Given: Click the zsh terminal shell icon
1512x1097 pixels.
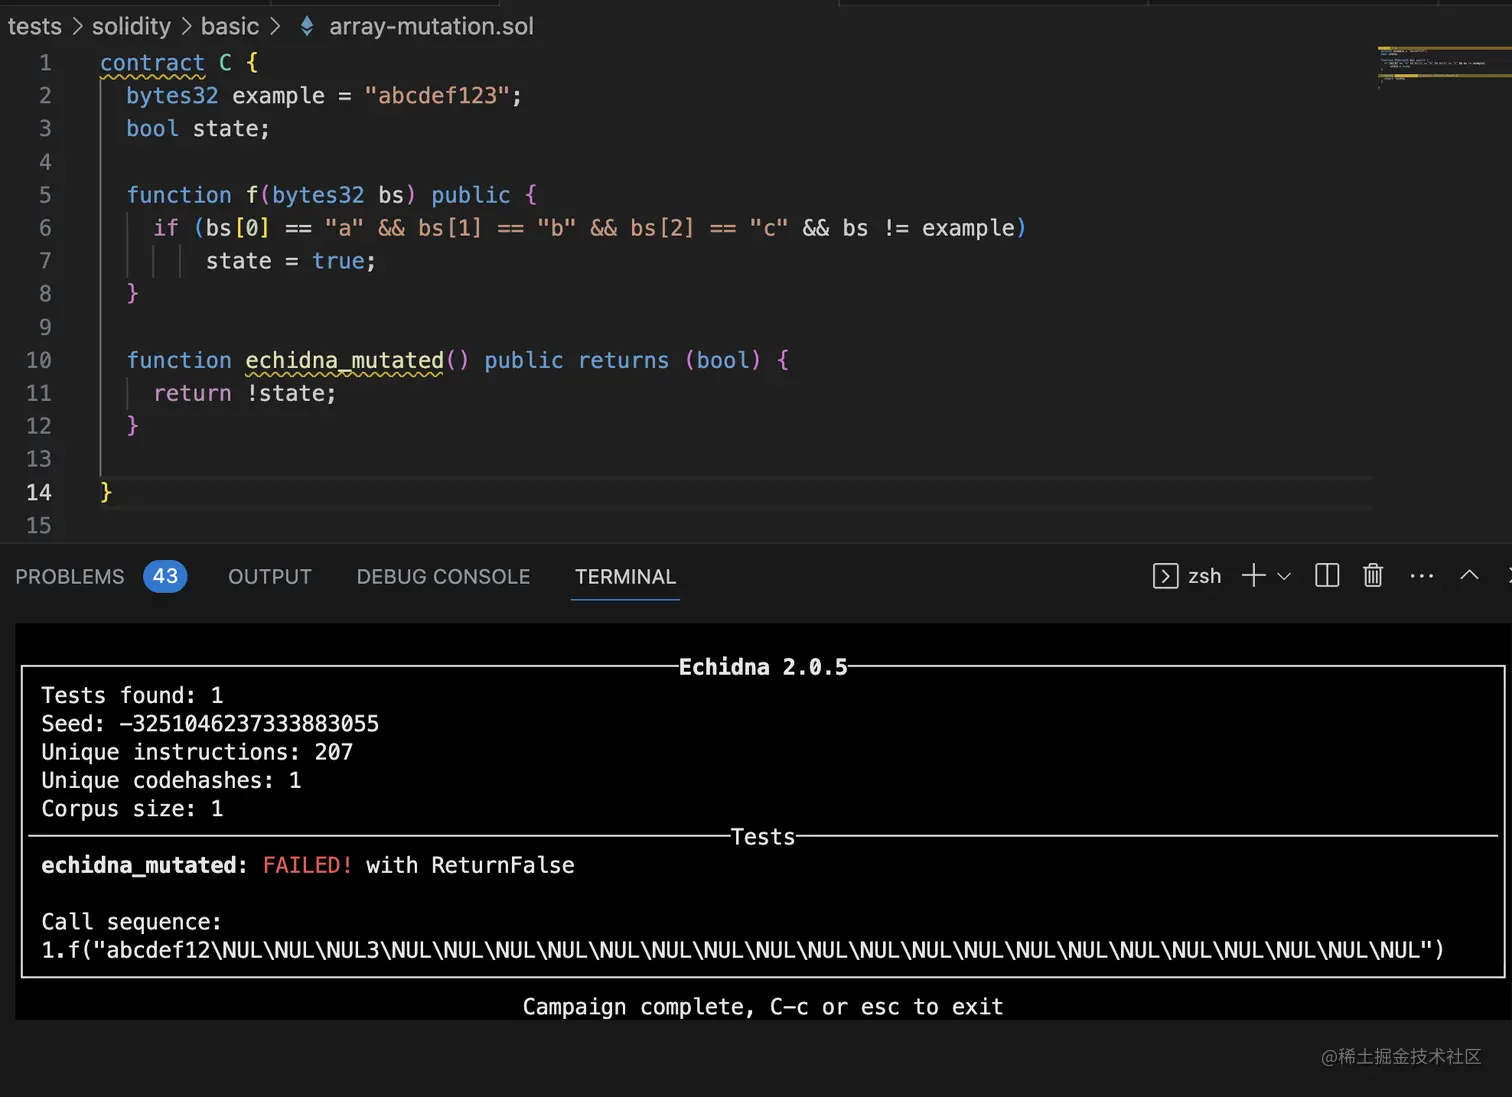Looking at the screenshot, I should (x=1165, y=576).
